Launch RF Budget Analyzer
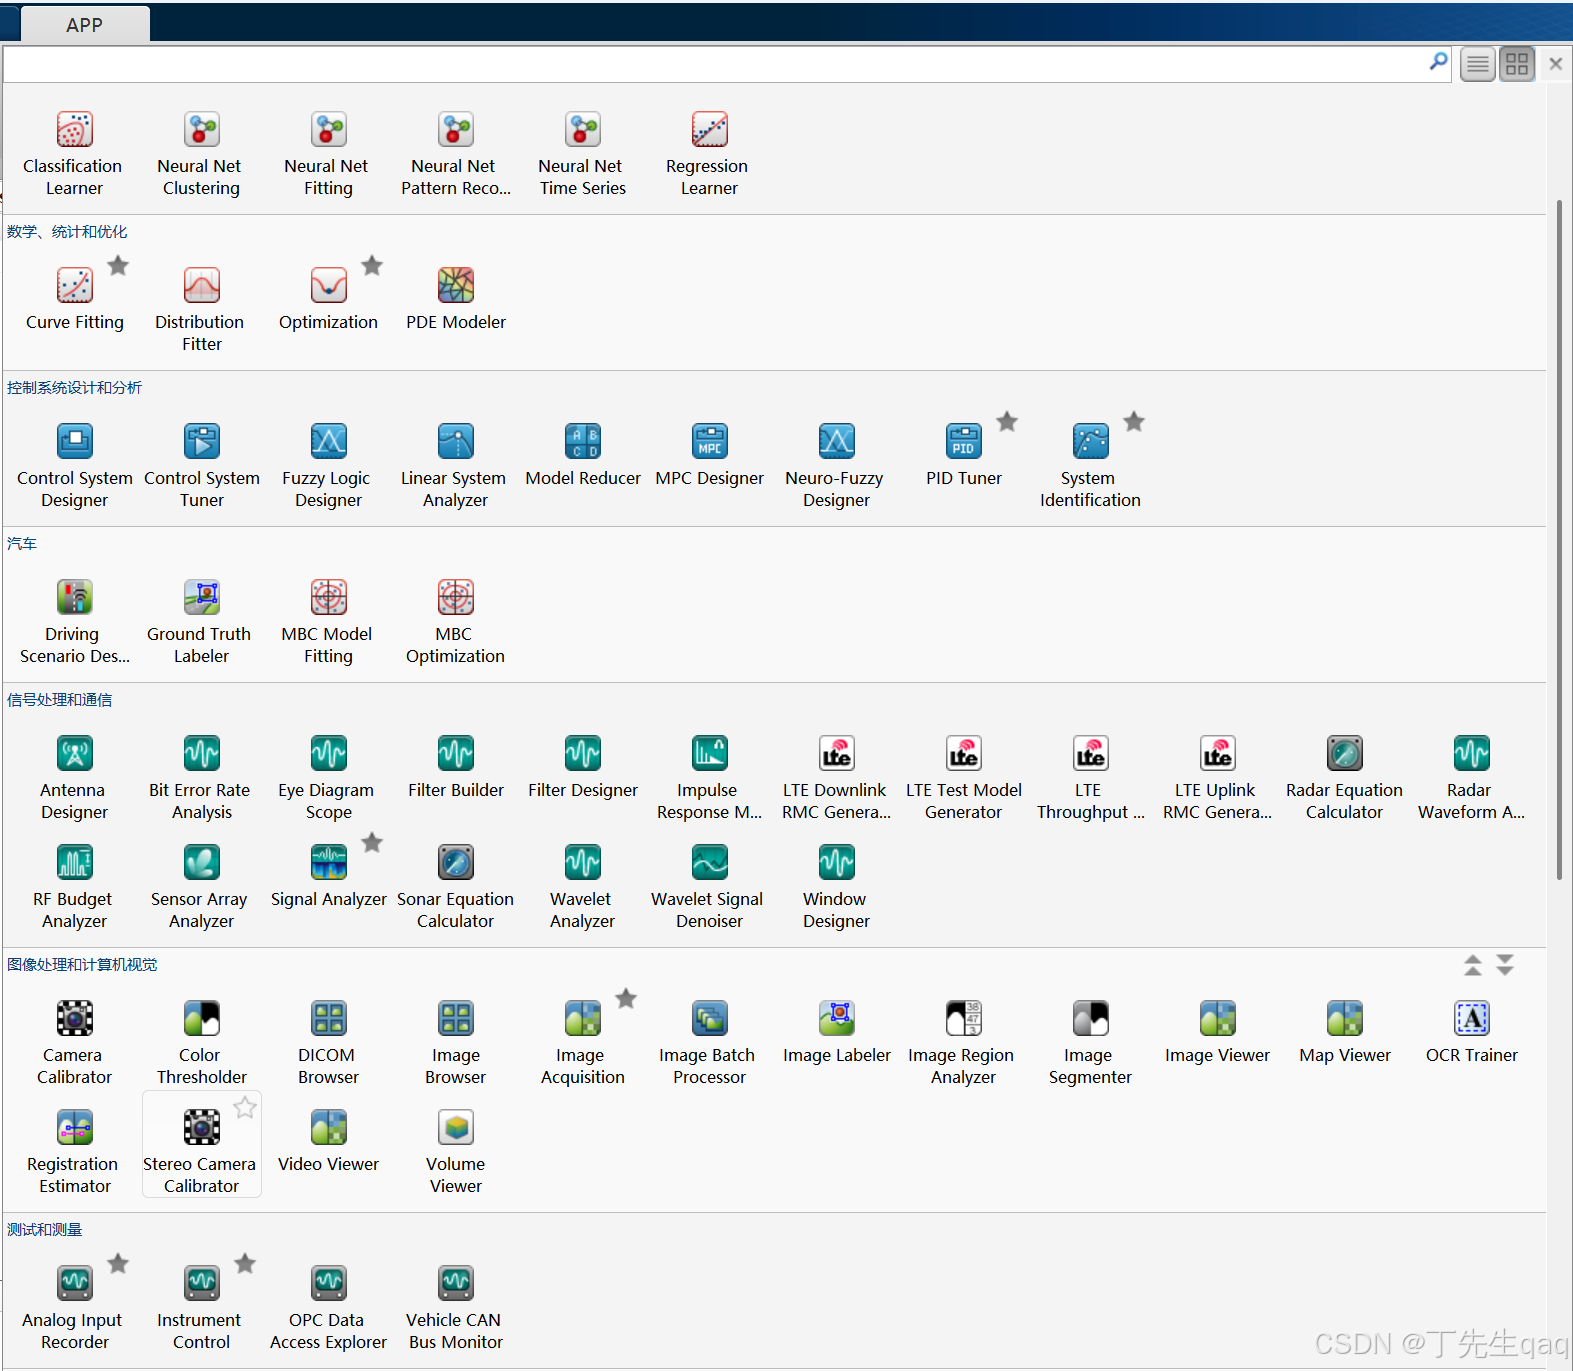The height and width of the screenshot is (1371, 1573). (74, 887)
